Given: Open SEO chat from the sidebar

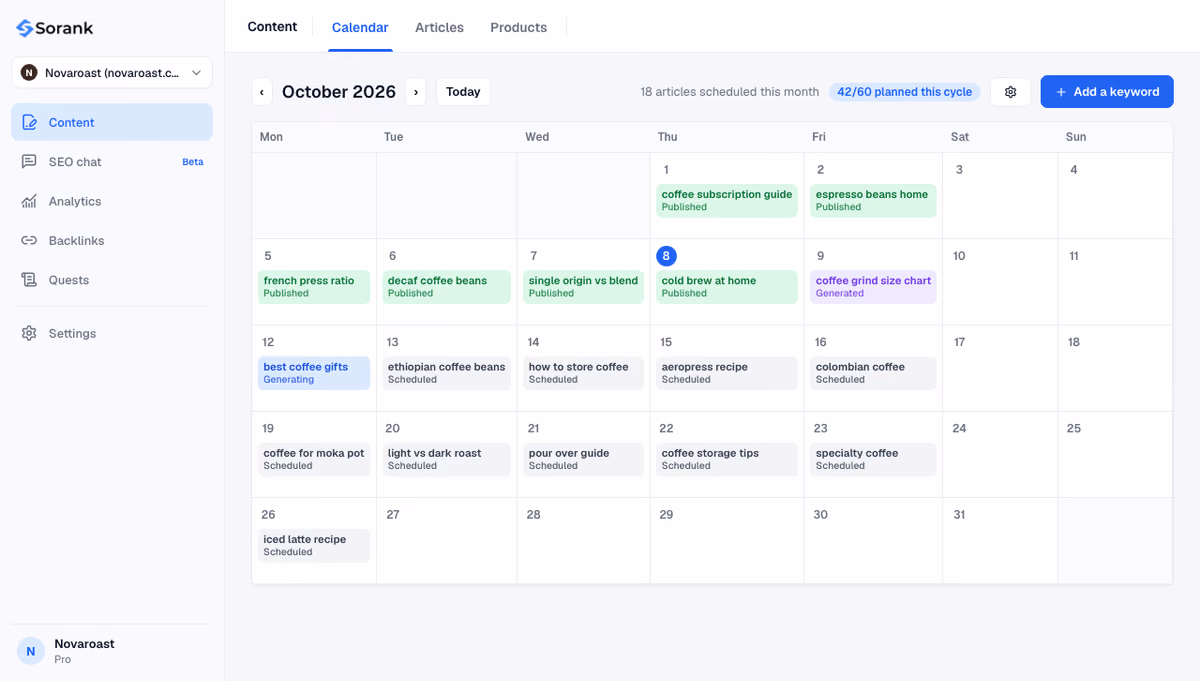Looking at the screenshot, I should point(112,162).
